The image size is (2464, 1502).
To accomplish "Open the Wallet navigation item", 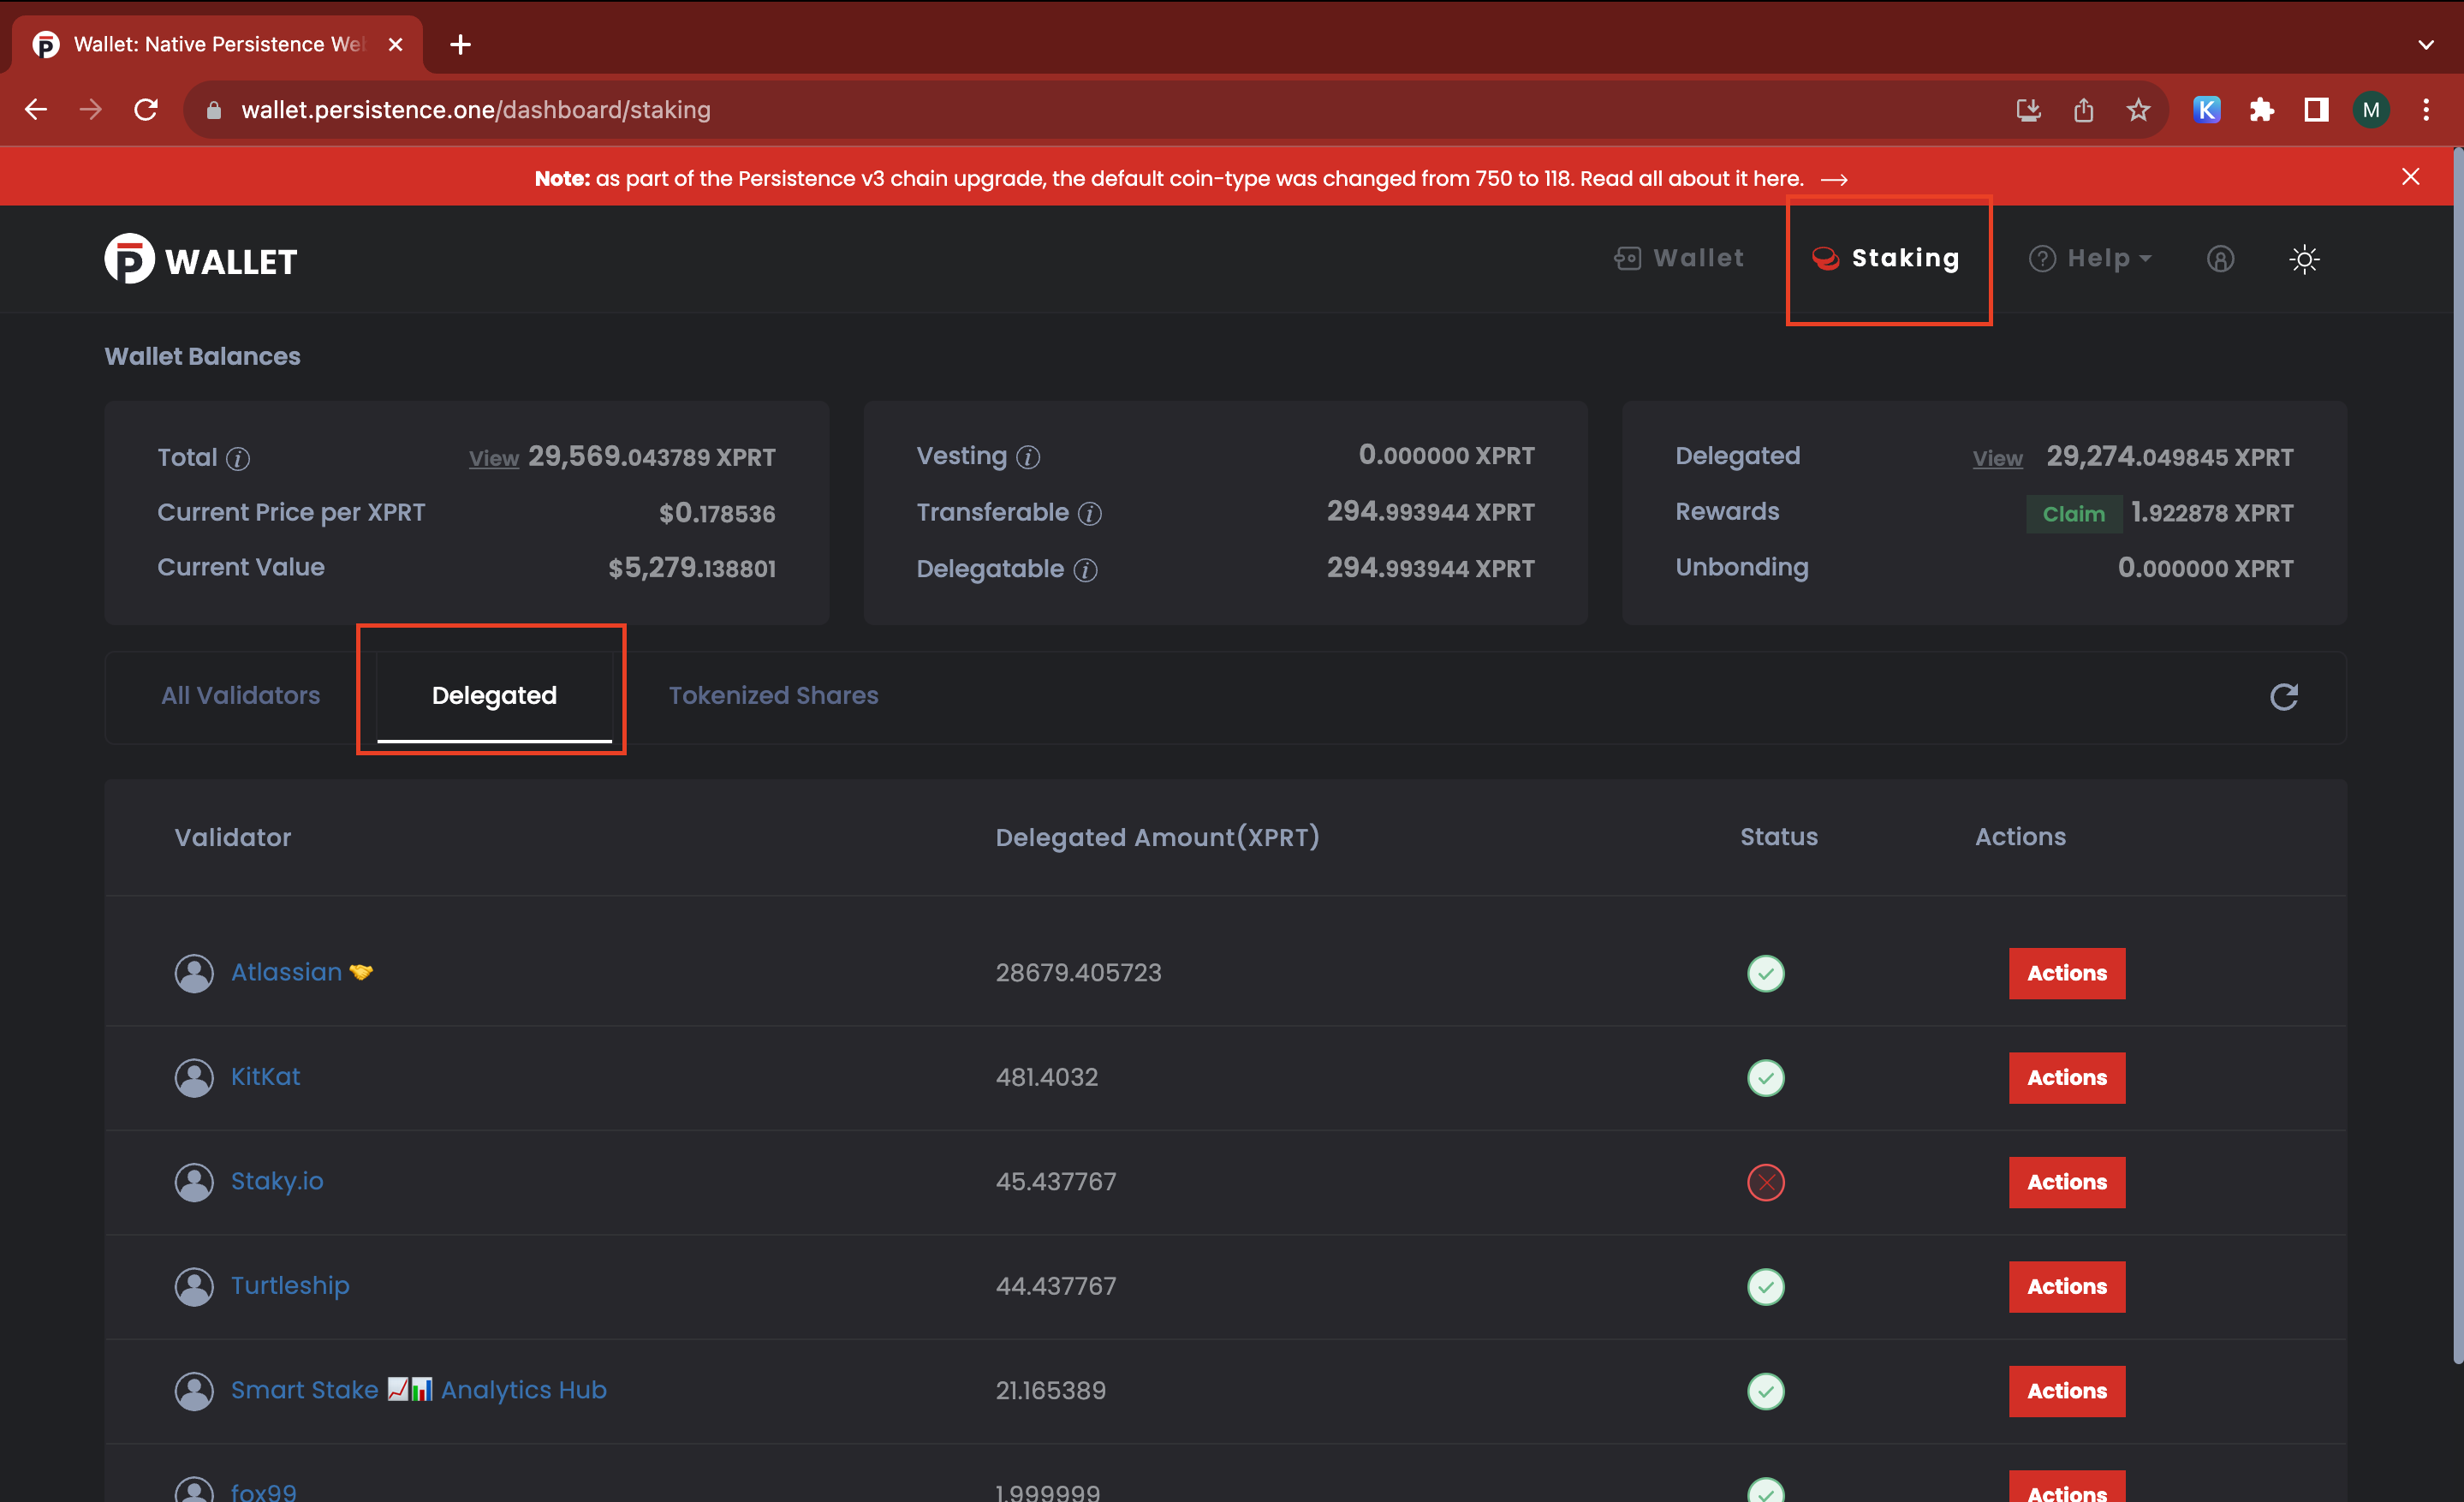I will tap(1680, 259).
